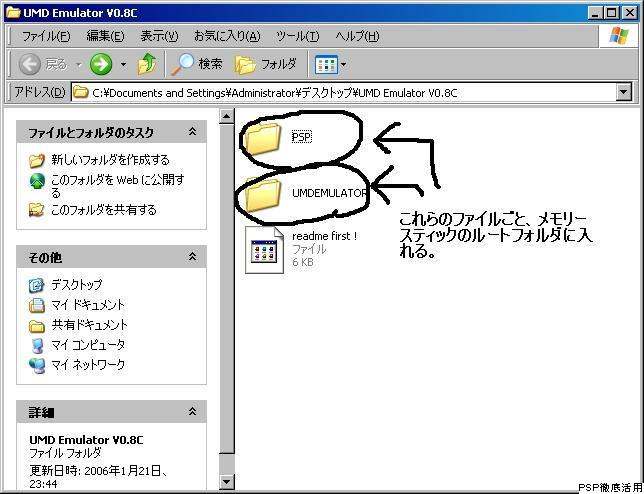Open the ツール(T) menu
Screen dimensions: 644x494
(297, 36)
